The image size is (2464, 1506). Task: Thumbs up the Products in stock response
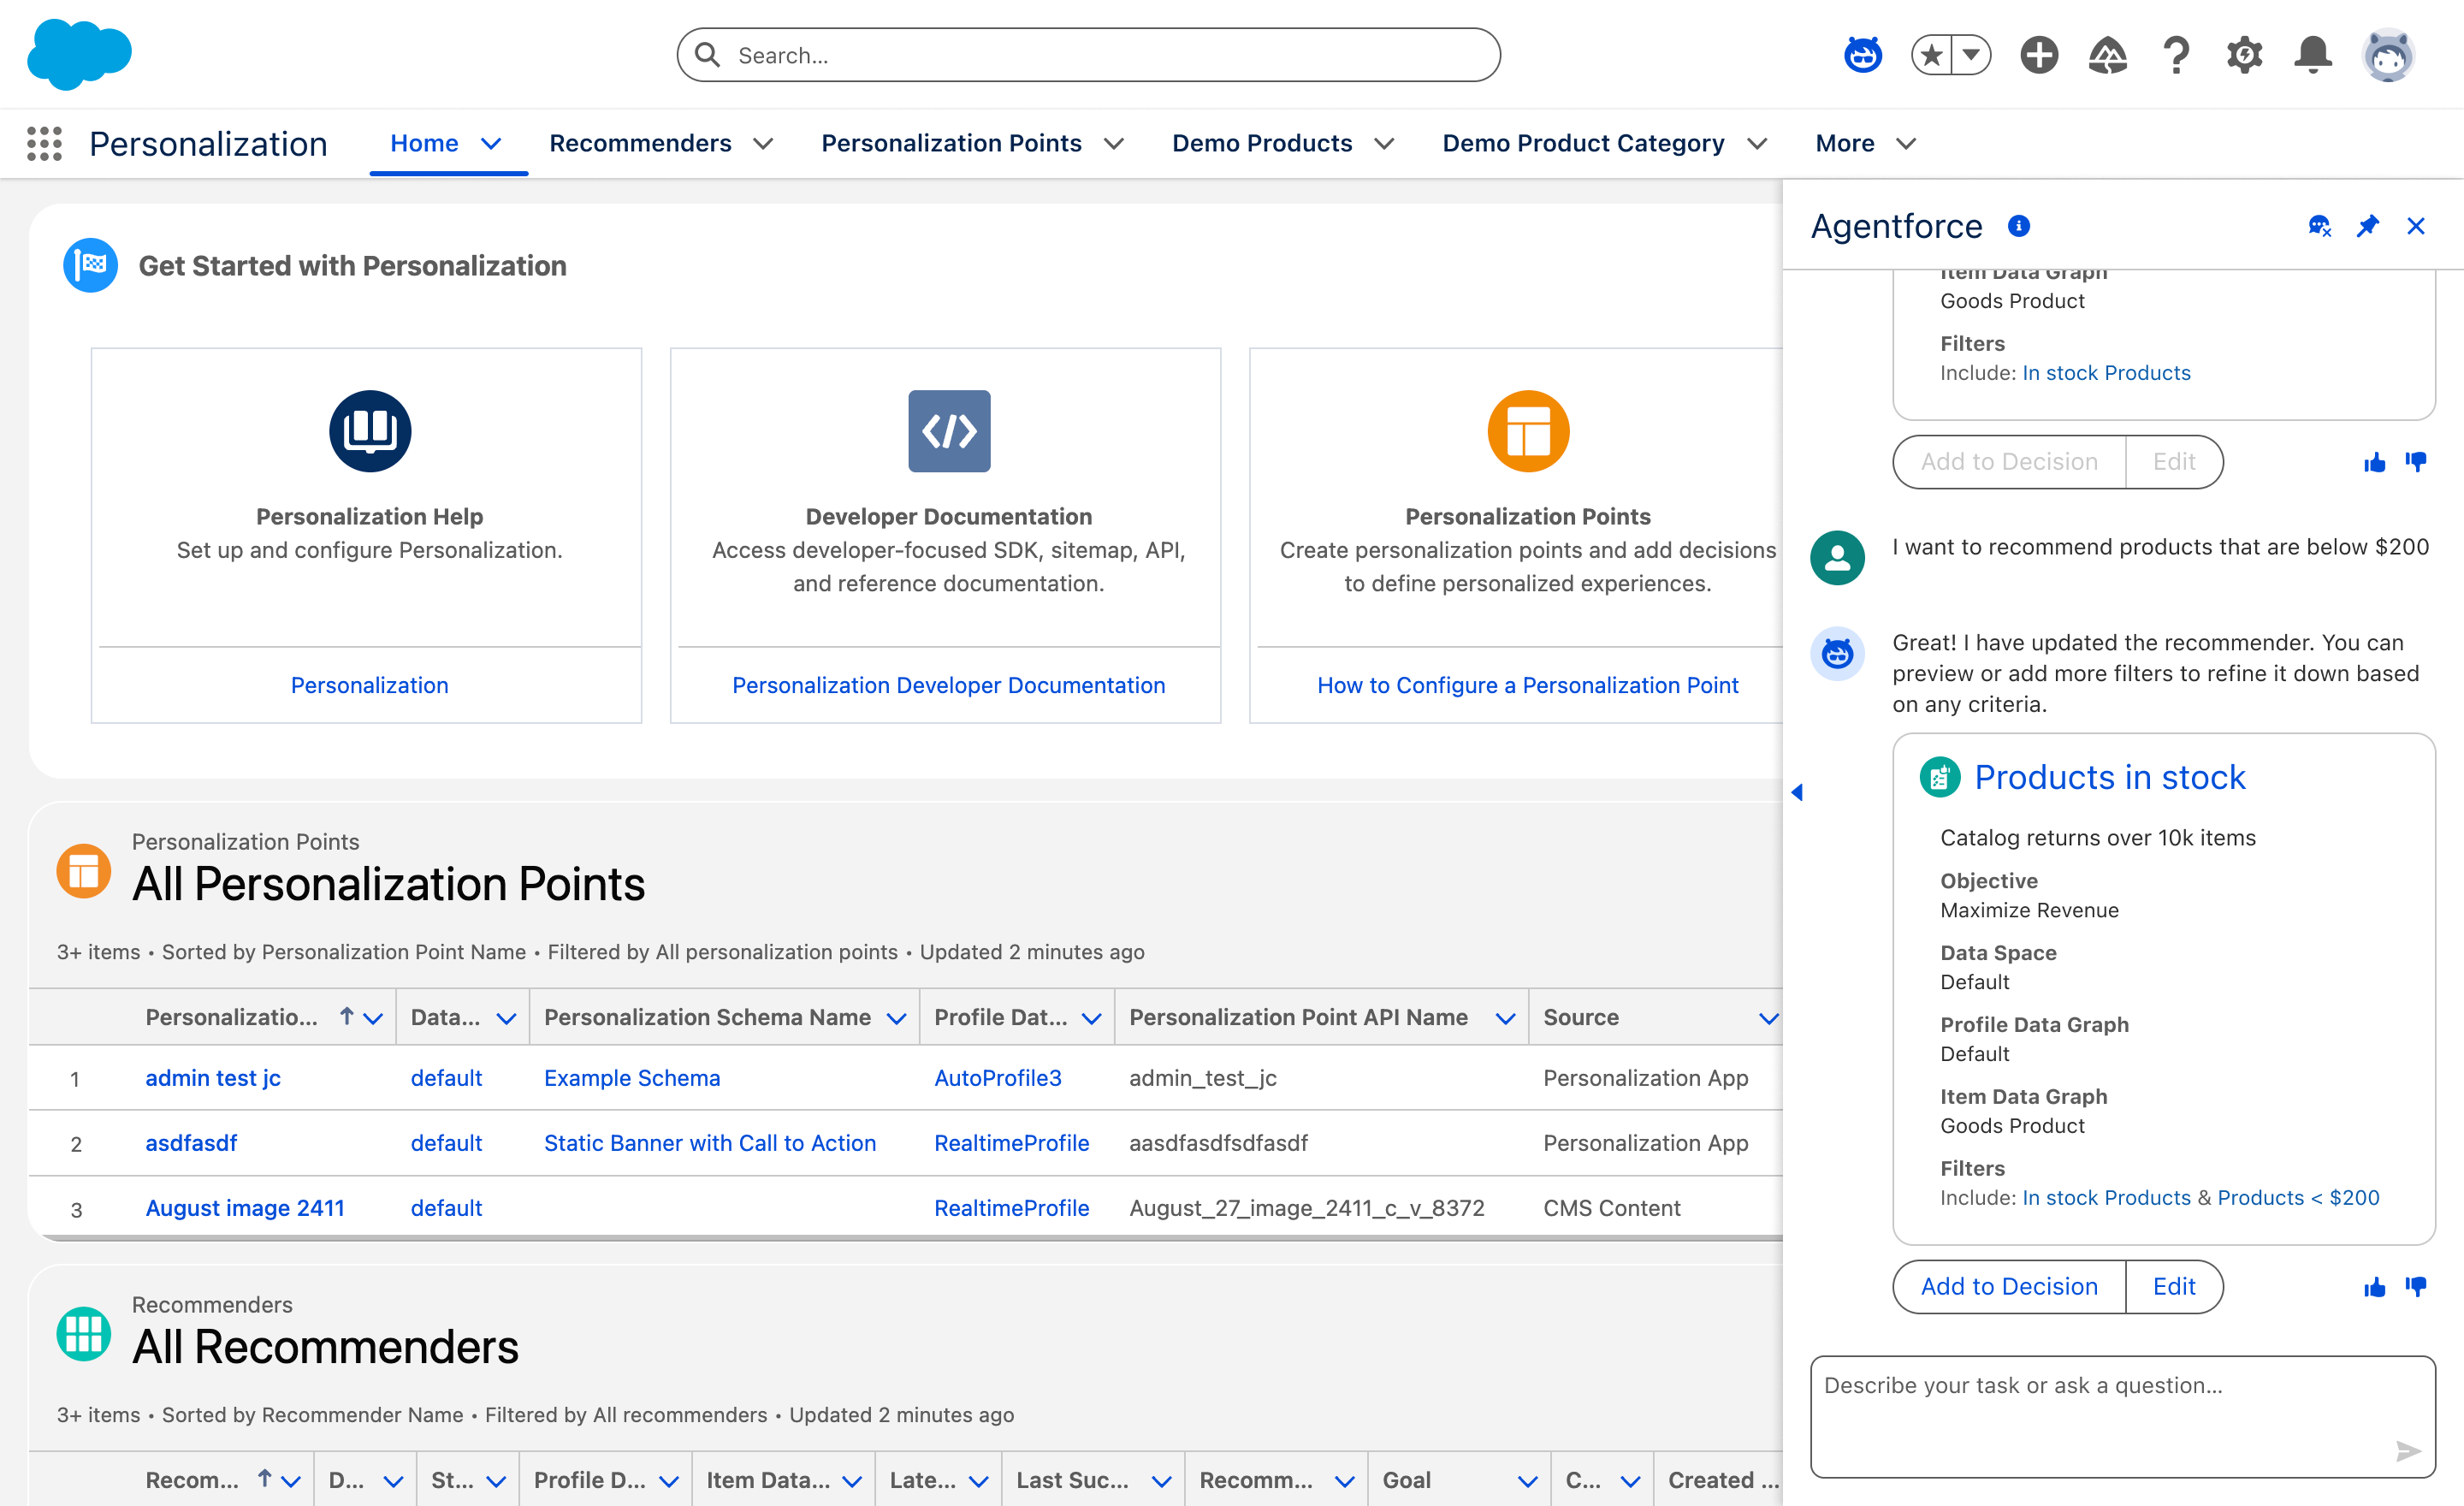coord(2375,1287)
